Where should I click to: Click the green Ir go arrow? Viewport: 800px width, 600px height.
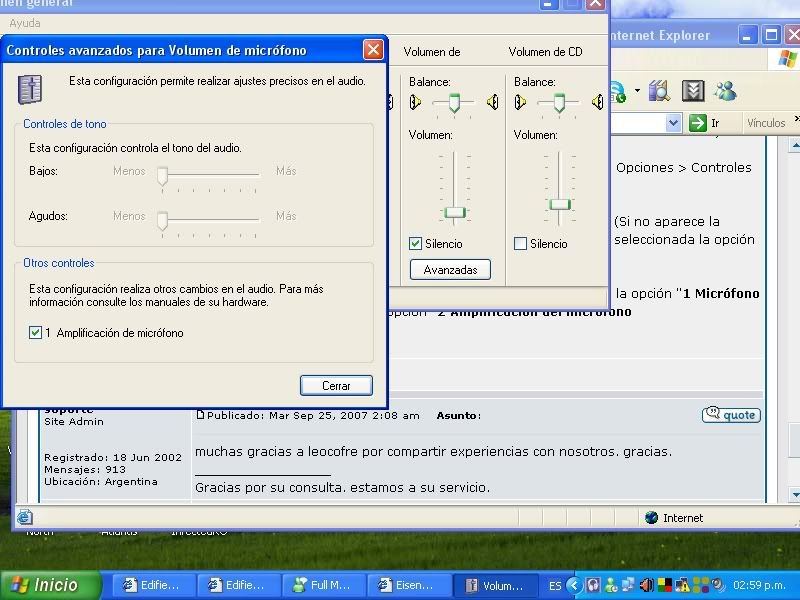pyautogui.click(x=698, y=123)
